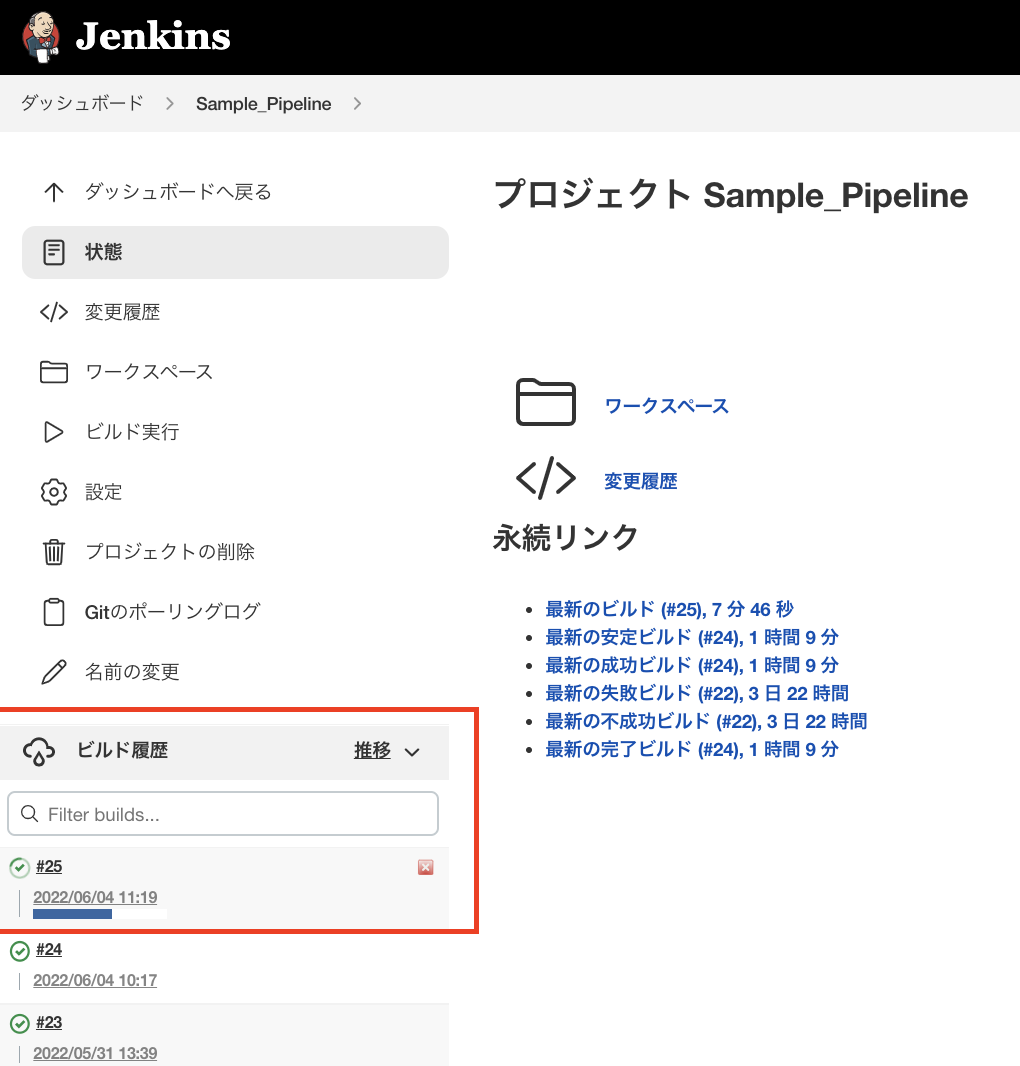Screen dimensions: 1020x1066
Task: Open the 設定 sidebar item
Action: [x=103, y=492]
